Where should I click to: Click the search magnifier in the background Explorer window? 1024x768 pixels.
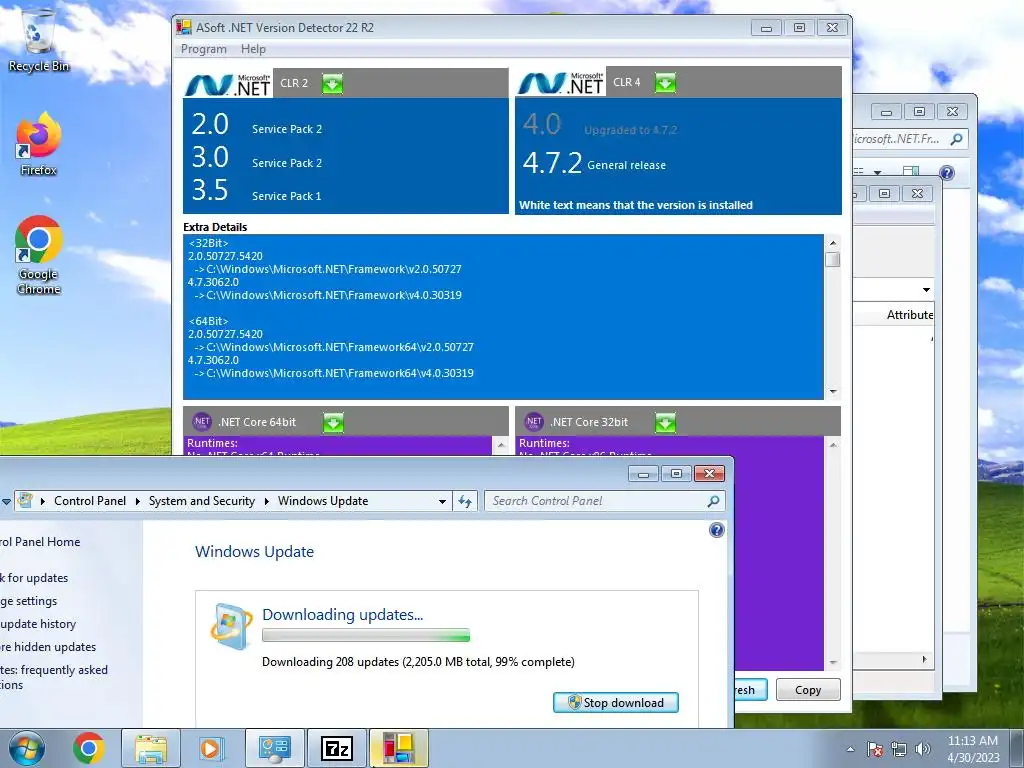click(957, 139)
